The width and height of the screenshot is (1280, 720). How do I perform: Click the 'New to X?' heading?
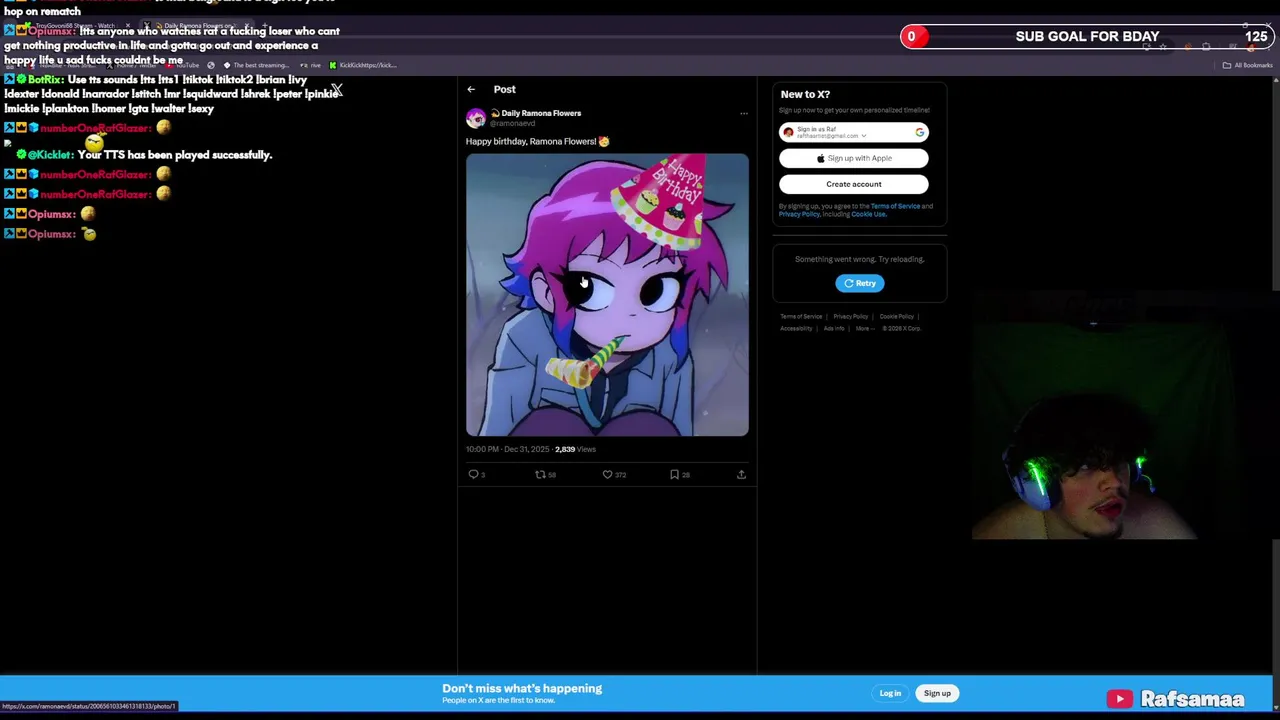[x=805, y=94]
